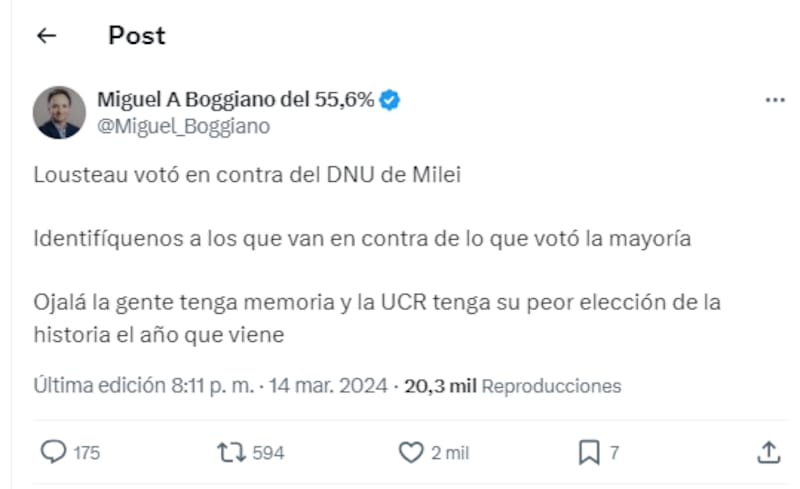Open the display name Miguel A Boggiano
Image resolution: width=800 pixels, height=489 pixels.
[x=235, y=99]
